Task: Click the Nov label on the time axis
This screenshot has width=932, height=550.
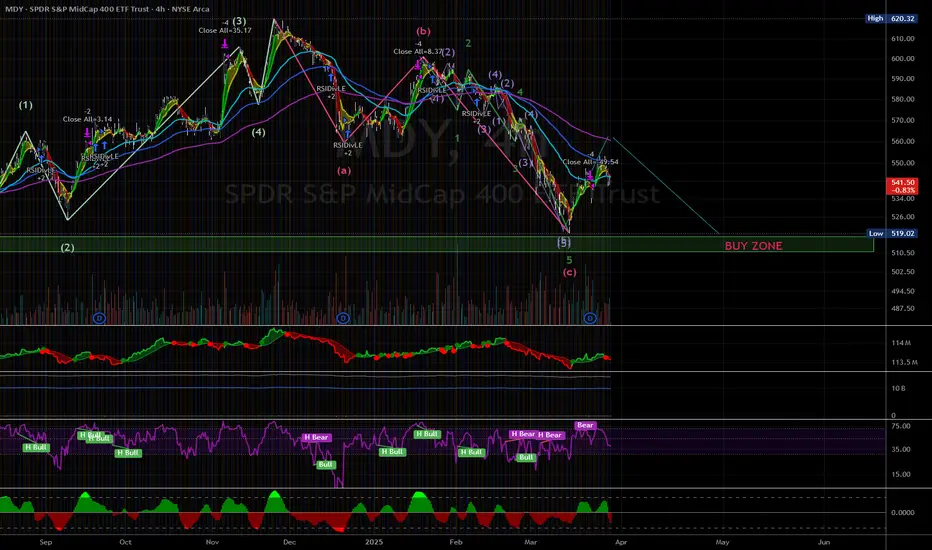Action: click(212, 542)
